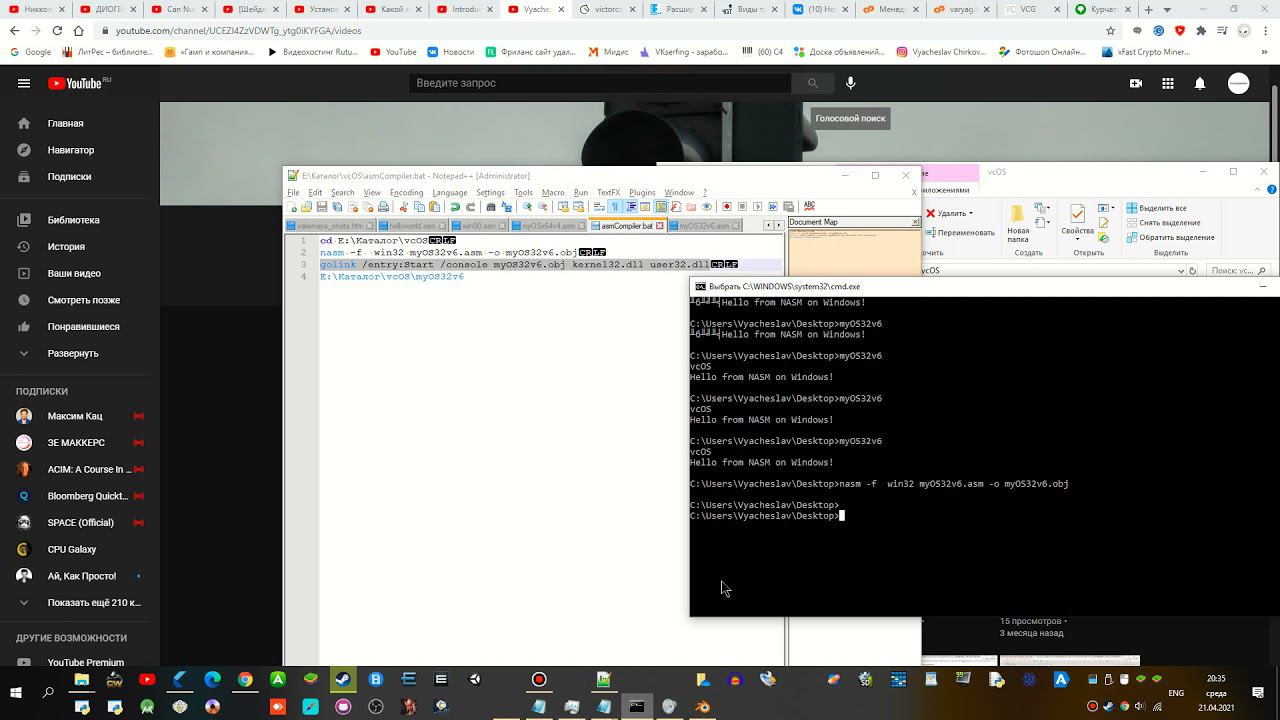The height and width of the screenshot is (720, 1280).
Task: Click the voice search microphone icon
Action: pyautogui.click(x=851, y=83)
